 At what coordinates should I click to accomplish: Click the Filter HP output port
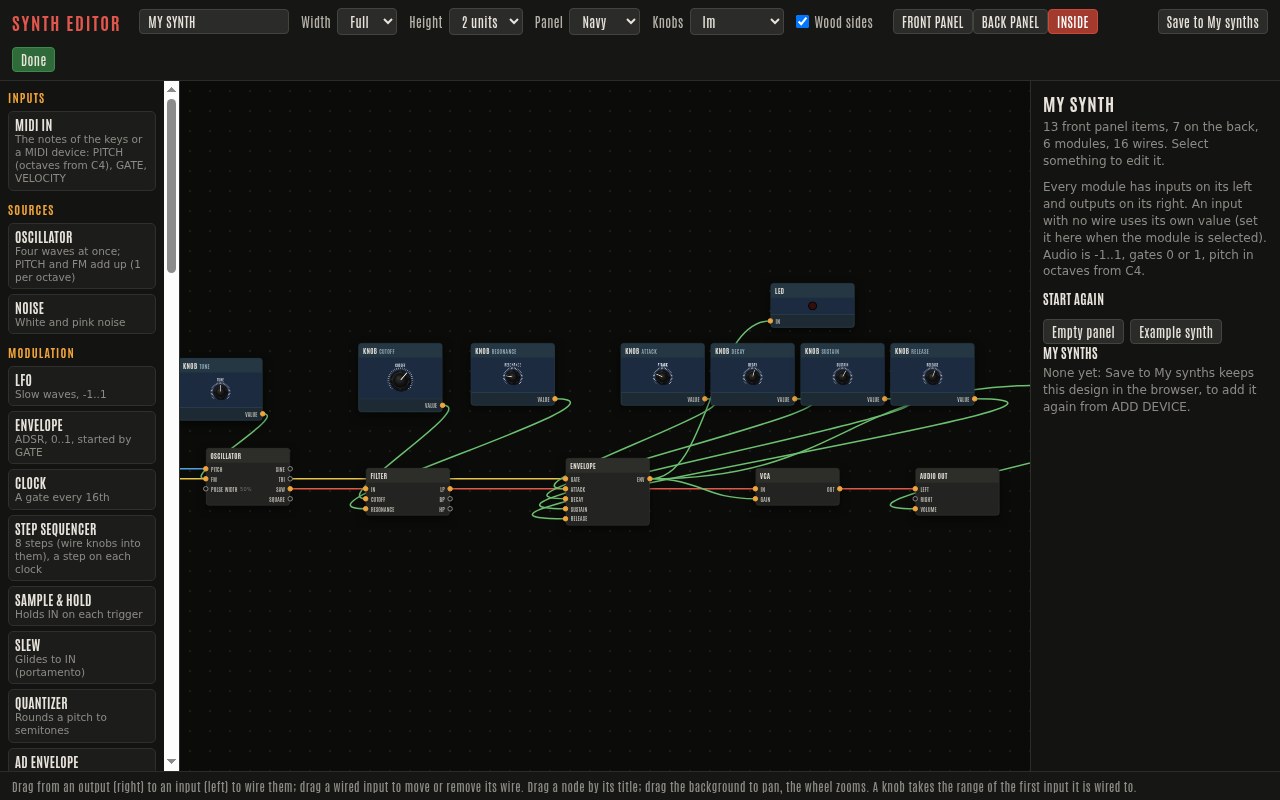pyautogui.click(x=450, y=509)
